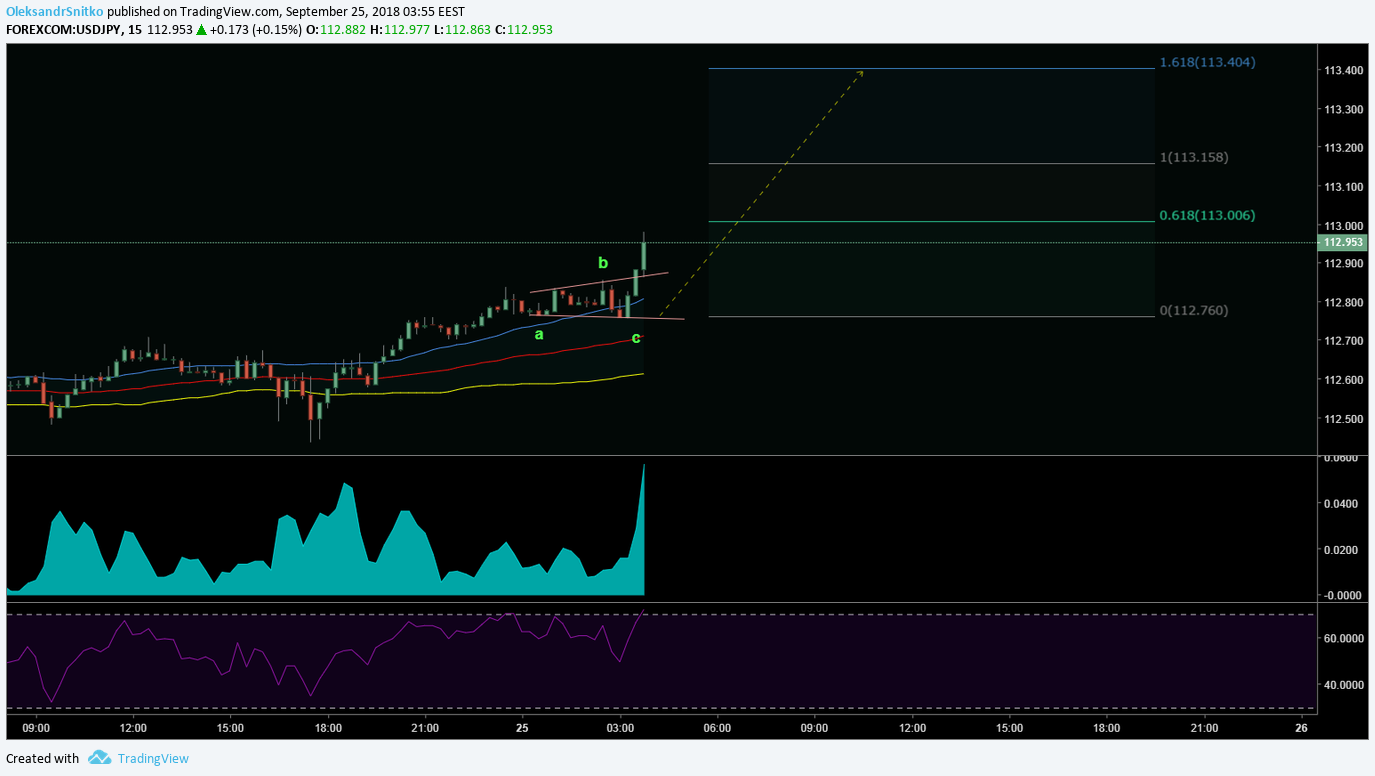Viewport: 1375px width, 776px height.
Task: Click the O:112.882 open value in header
Action: 336,30
